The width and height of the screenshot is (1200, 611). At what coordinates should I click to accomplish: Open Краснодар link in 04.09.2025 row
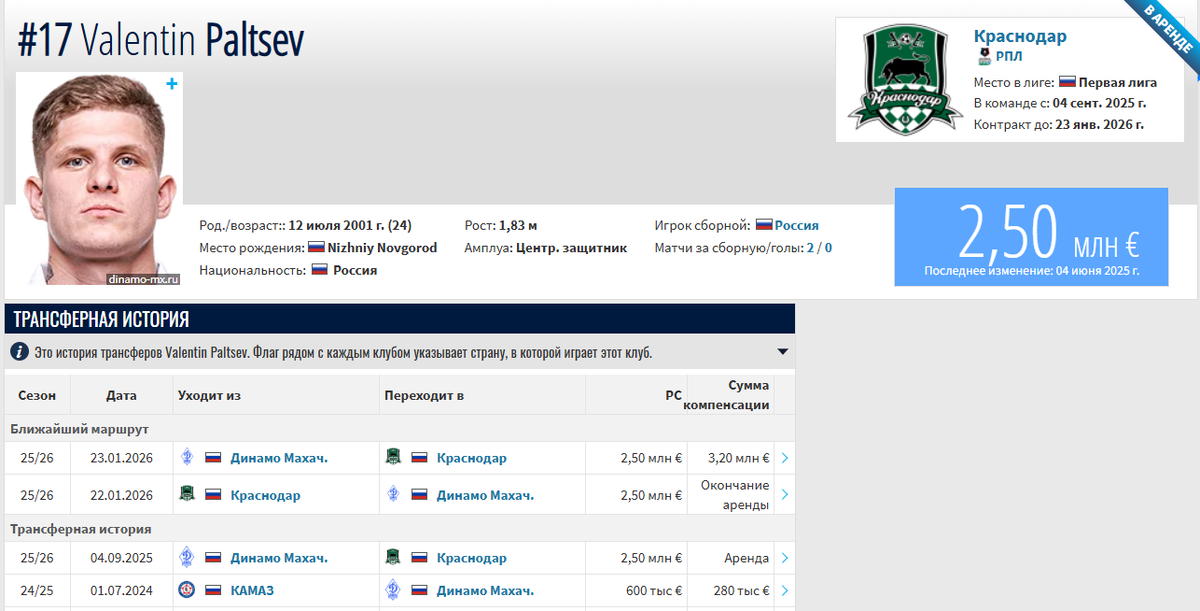[472, 558]
